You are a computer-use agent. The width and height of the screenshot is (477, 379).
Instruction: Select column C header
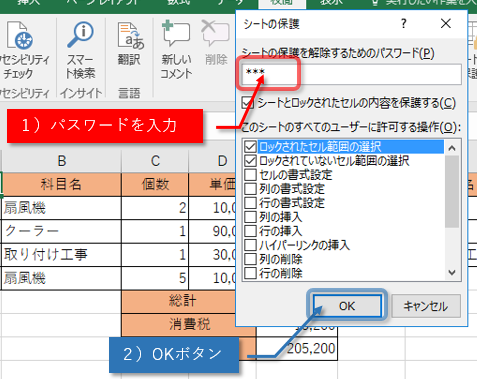click(x=155, y=161)
